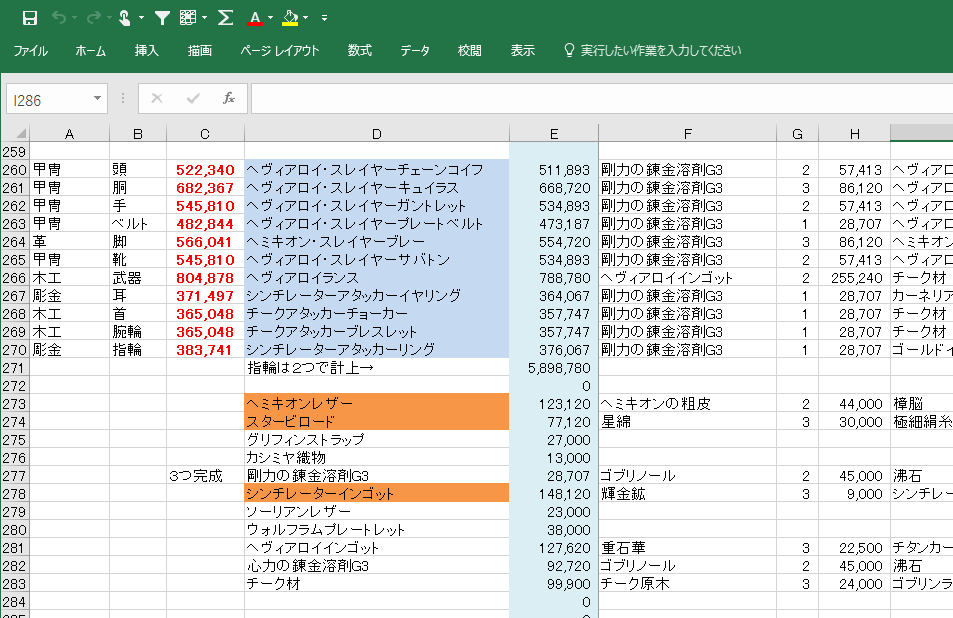Click inside the formula bar
The width and height of the screenshot is (953, 618).
tap(600, 98)
